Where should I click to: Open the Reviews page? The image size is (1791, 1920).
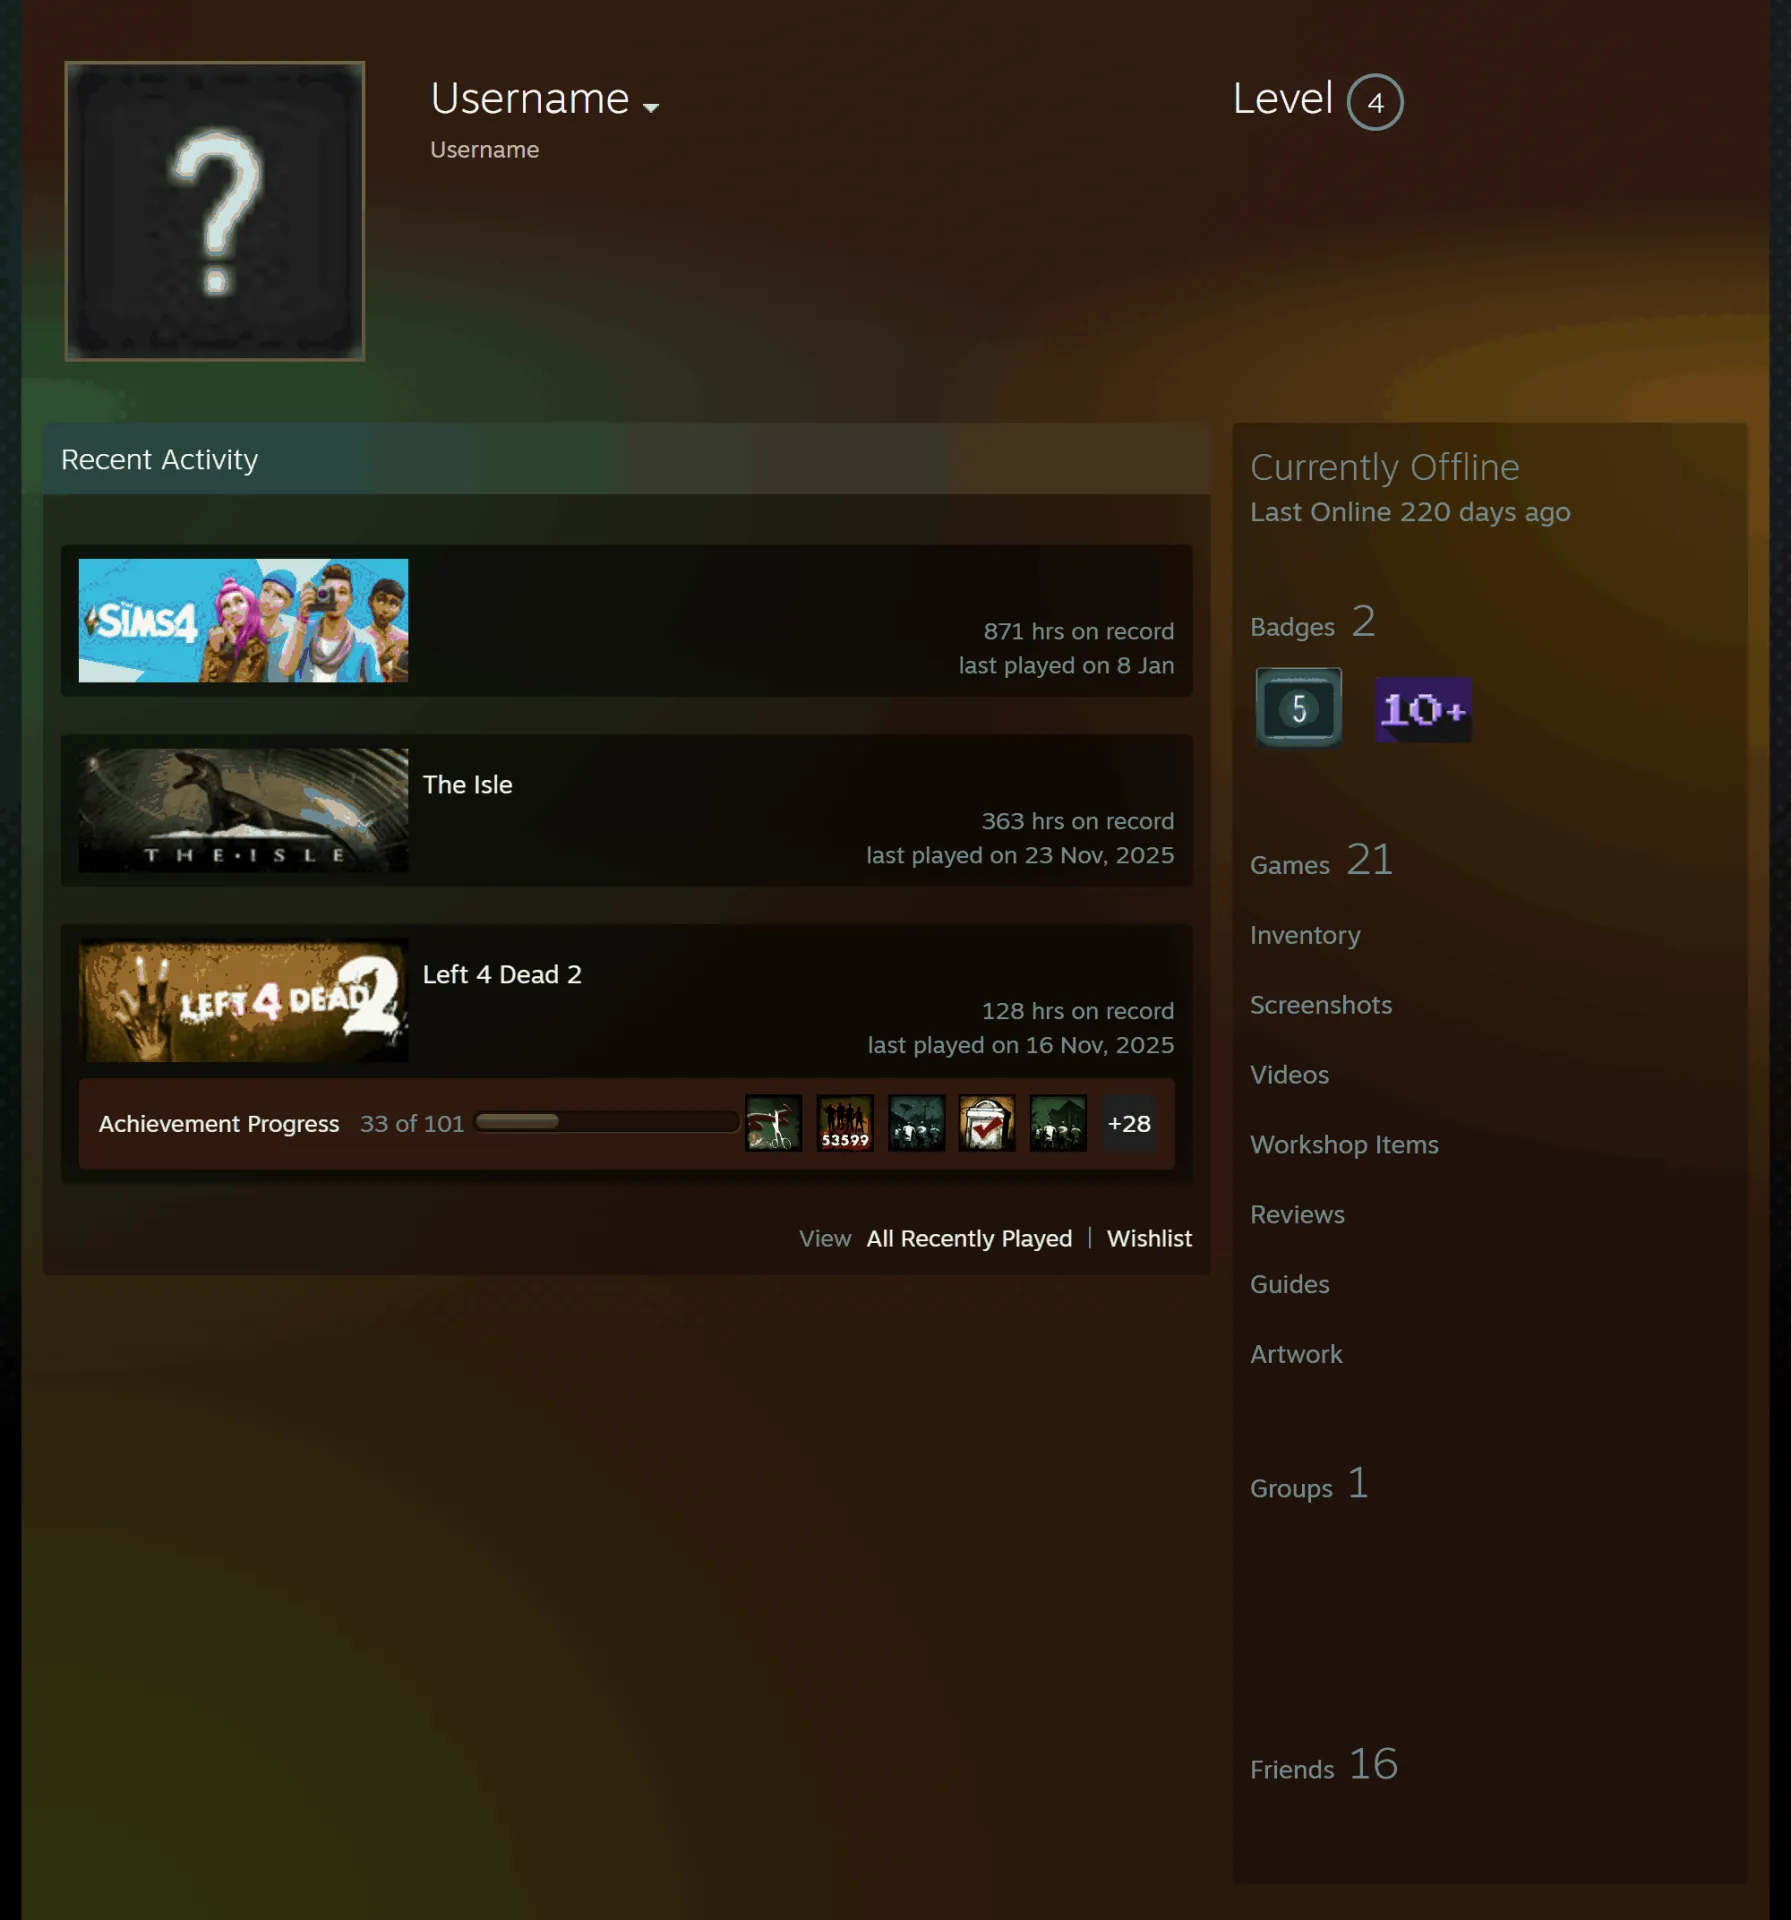coord(1297,1215)
